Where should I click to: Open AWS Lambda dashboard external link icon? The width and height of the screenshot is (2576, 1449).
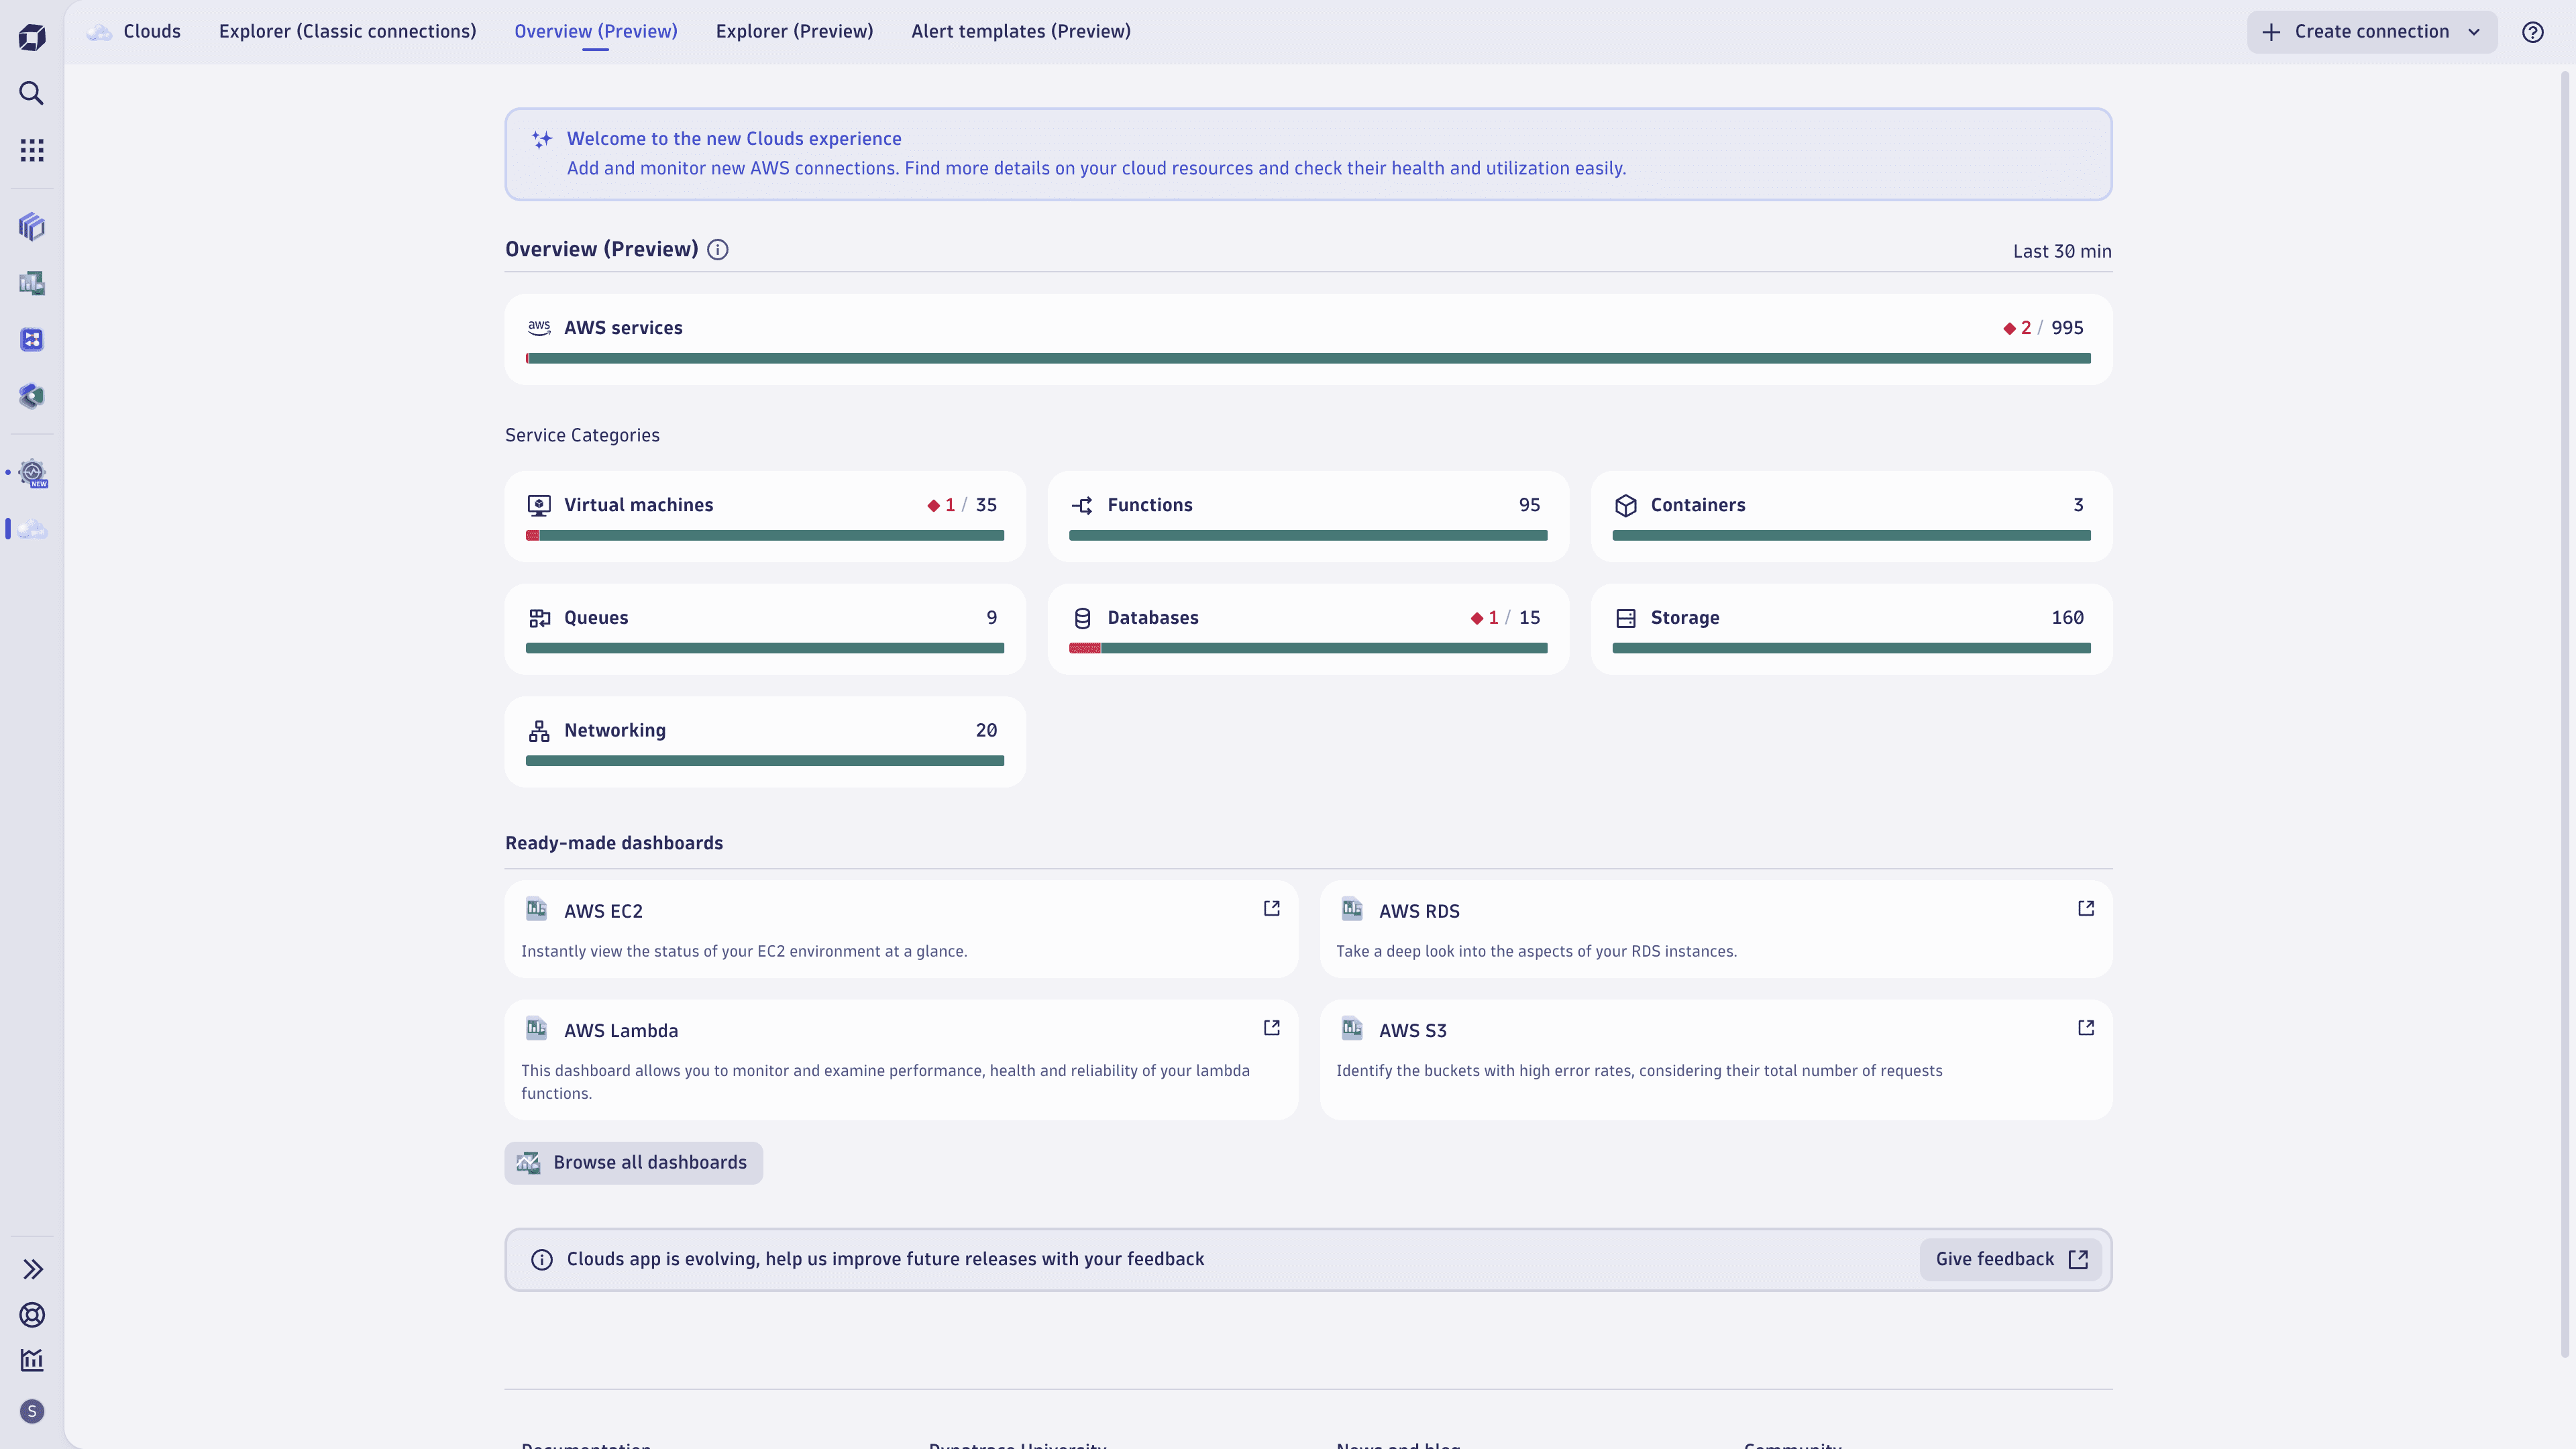pos(1271,1028)
